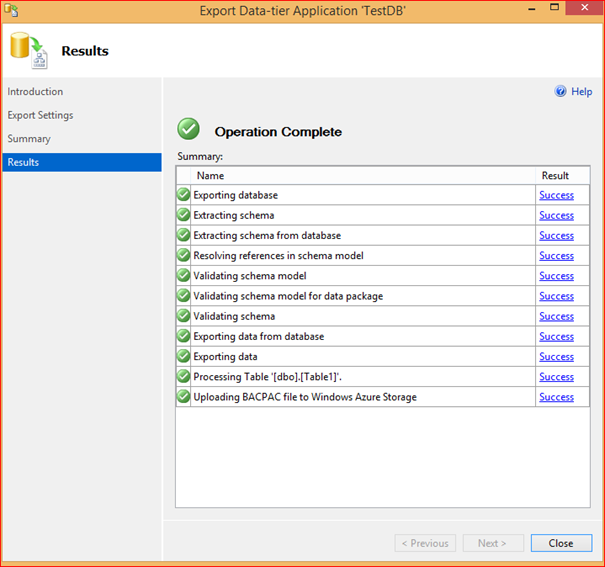Select the Summary step in sidebar
This screenshot has width=605, height=567.
(x=29, y=139)
